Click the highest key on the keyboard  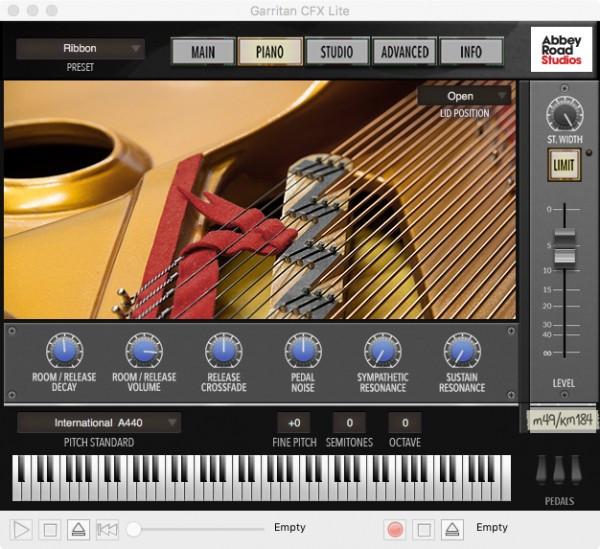pos(506,478)
